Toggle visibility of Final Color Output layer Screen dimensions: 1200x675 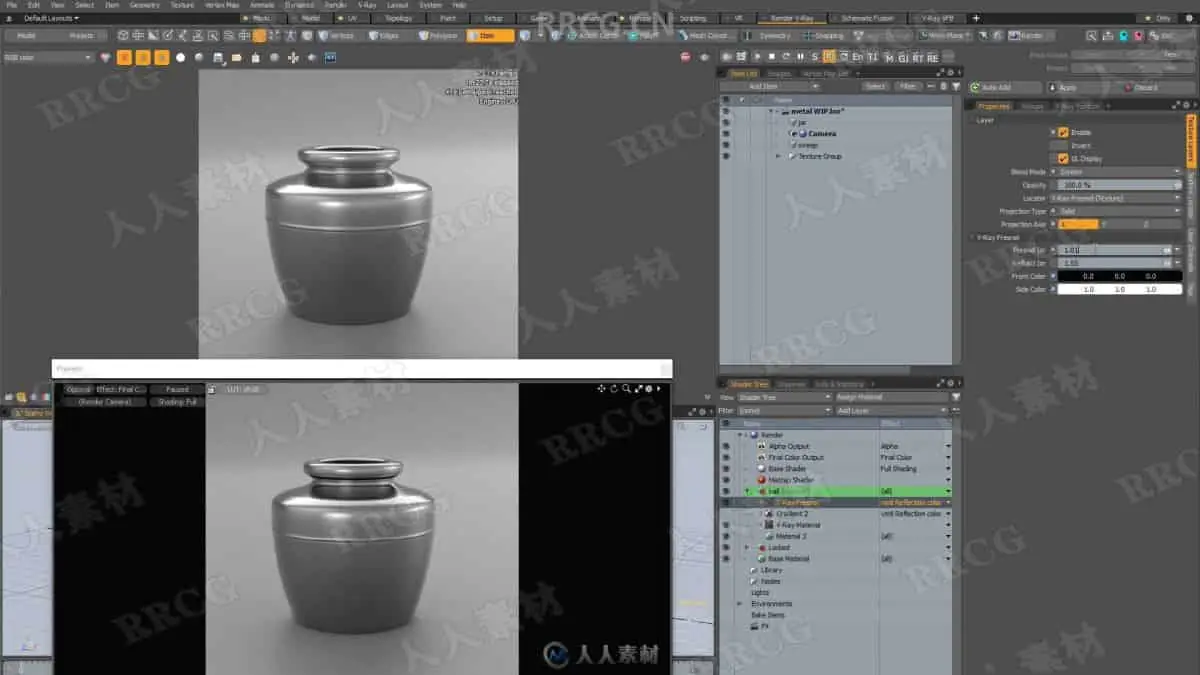pos(726,457)
